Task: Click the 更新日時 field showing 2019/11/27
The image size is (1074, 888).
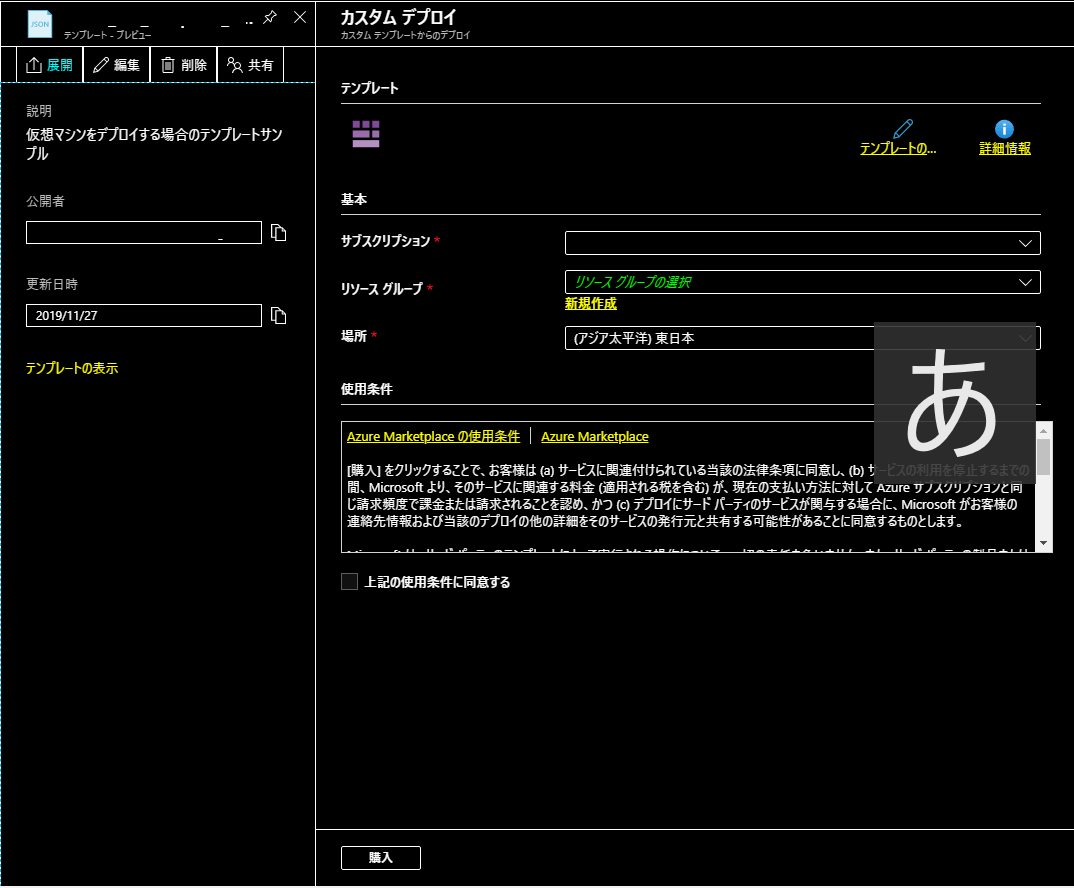Action: (144, 315)
